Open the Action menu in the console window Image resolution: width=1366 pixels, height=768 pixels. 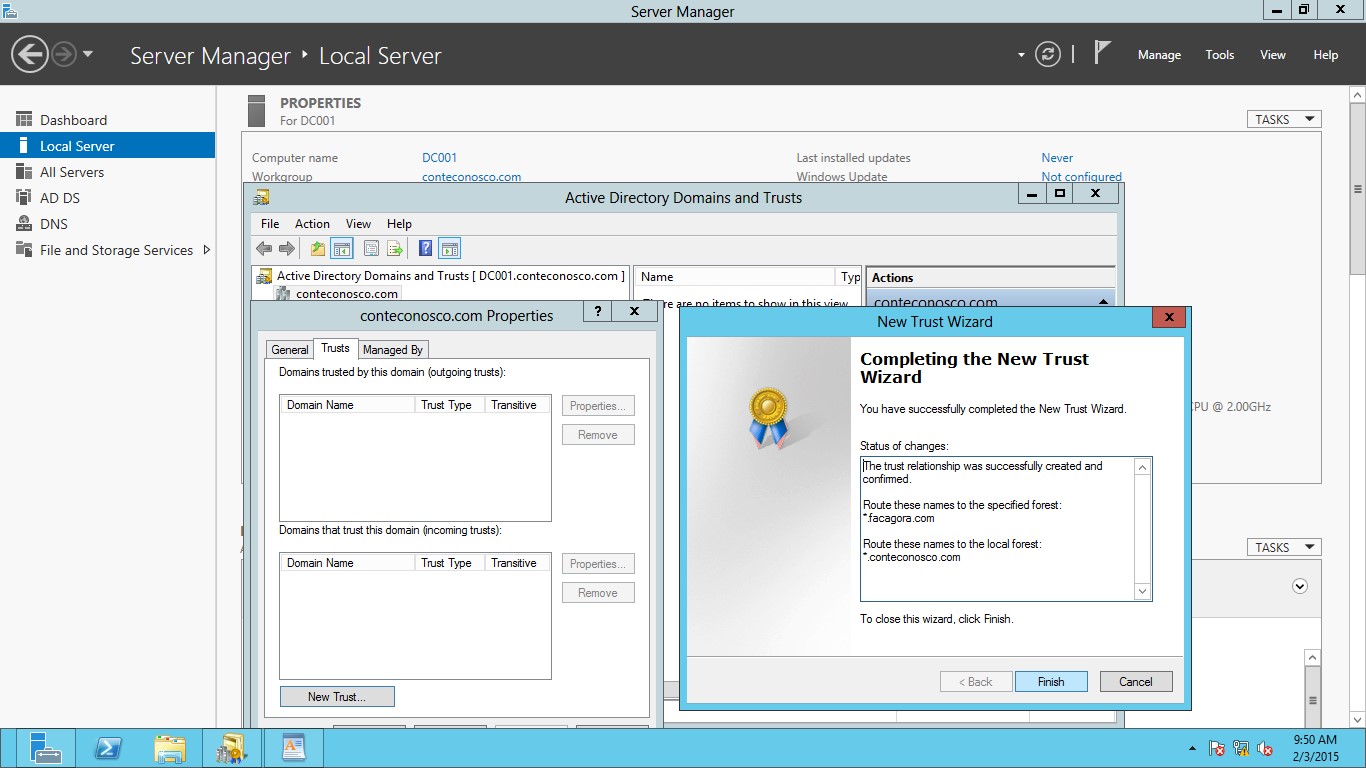click(311, 223)
